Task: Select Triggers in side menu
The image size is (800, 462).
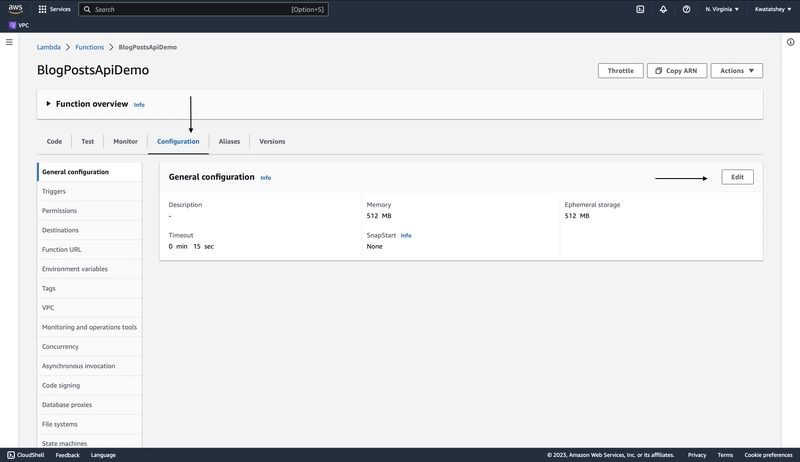Action: (89, 191)
